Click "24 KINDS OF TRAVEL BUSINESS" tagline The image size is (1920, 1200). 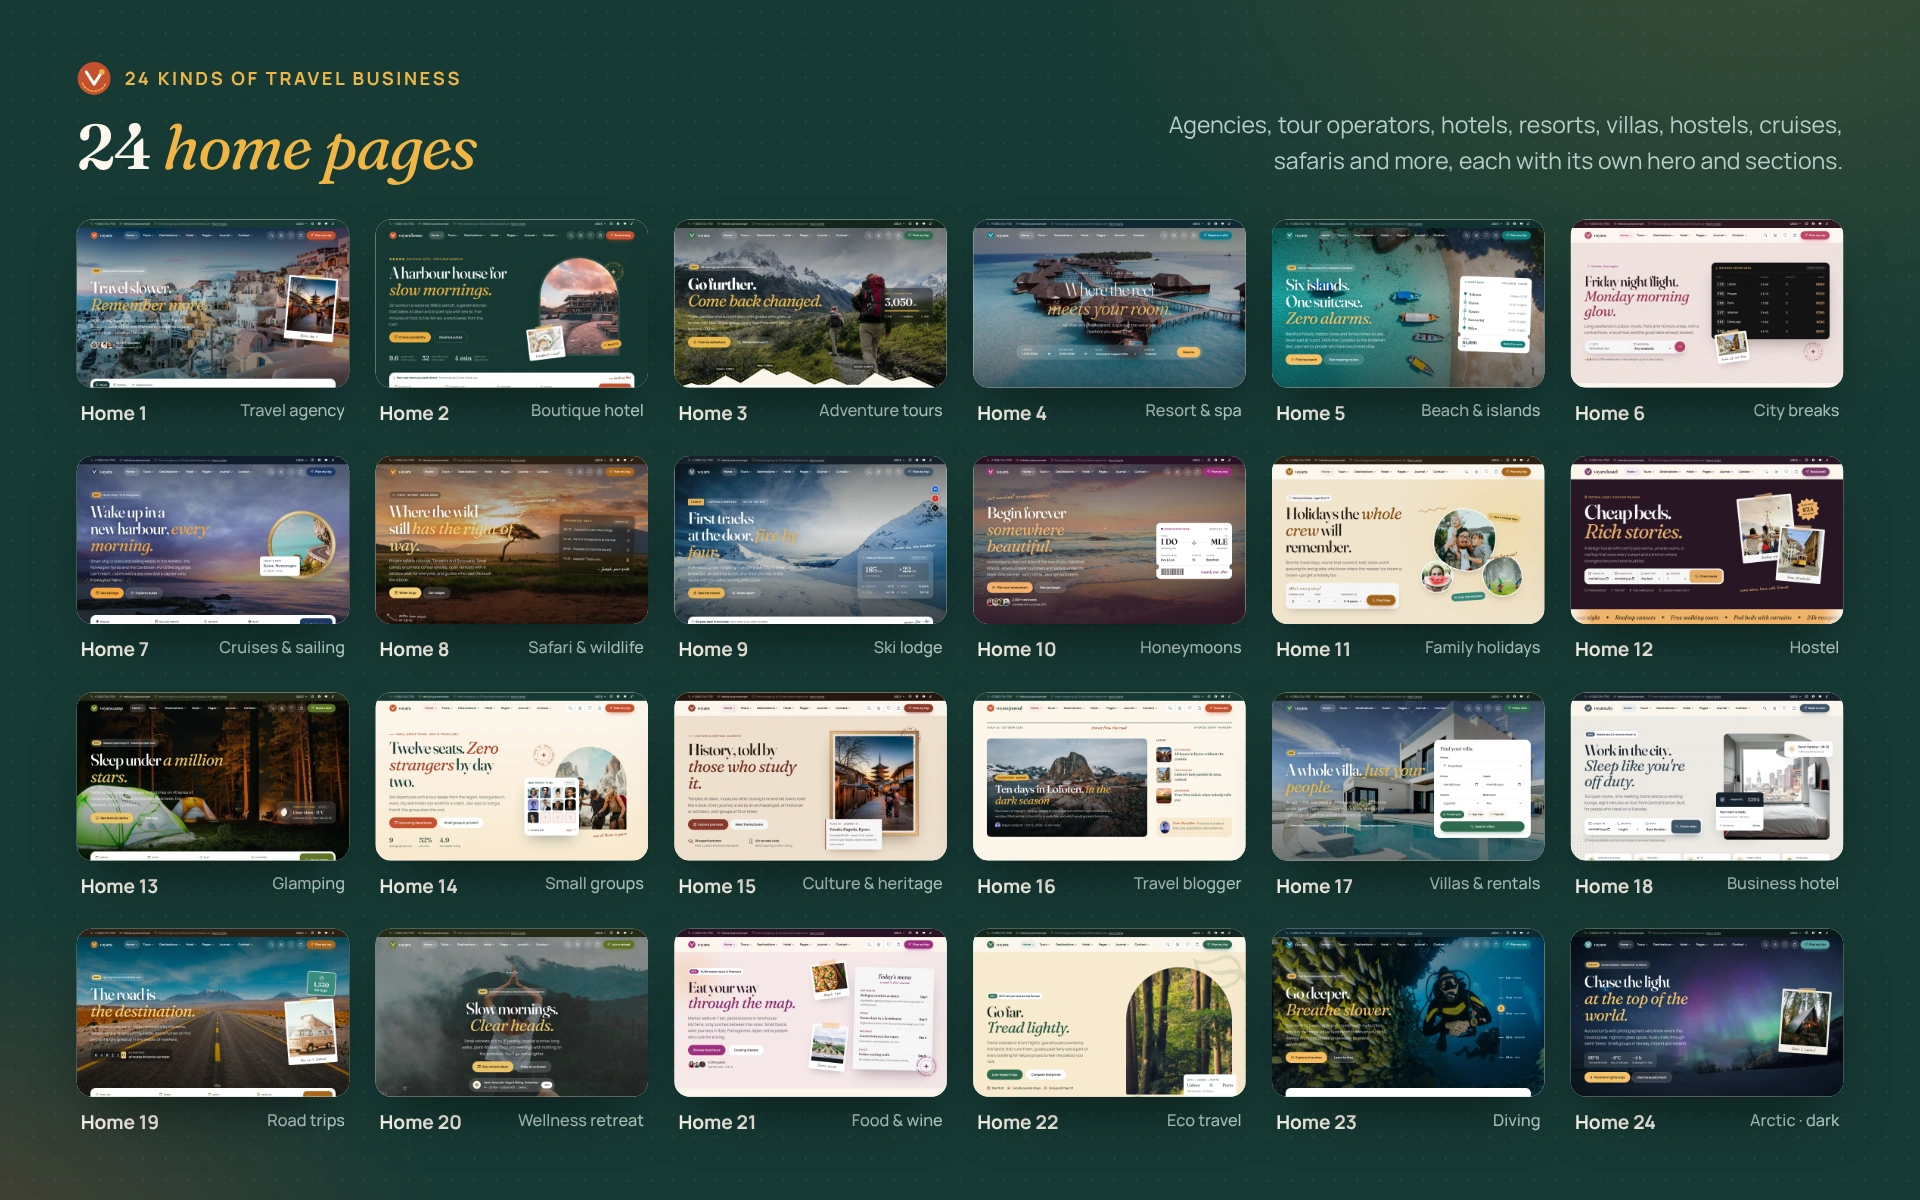click(292, 79)
